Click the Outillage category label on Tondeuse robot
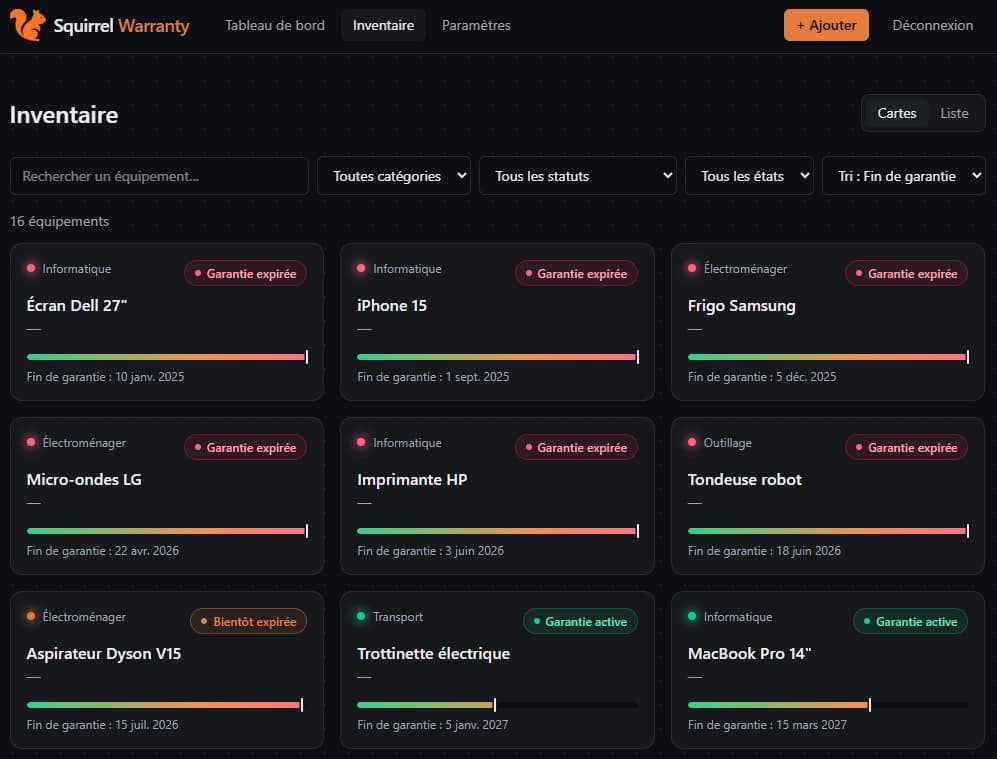Viewport: 997px width, 759px height. (x=727, y=442)
